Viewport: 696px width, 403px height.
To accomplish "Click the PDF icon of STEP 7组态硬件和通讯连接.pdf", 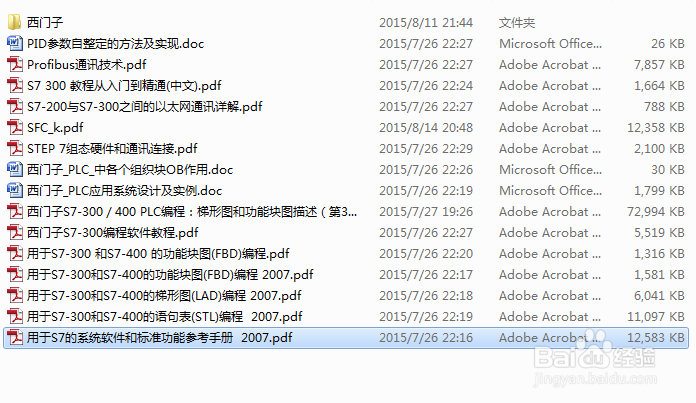I will point(15,148).
